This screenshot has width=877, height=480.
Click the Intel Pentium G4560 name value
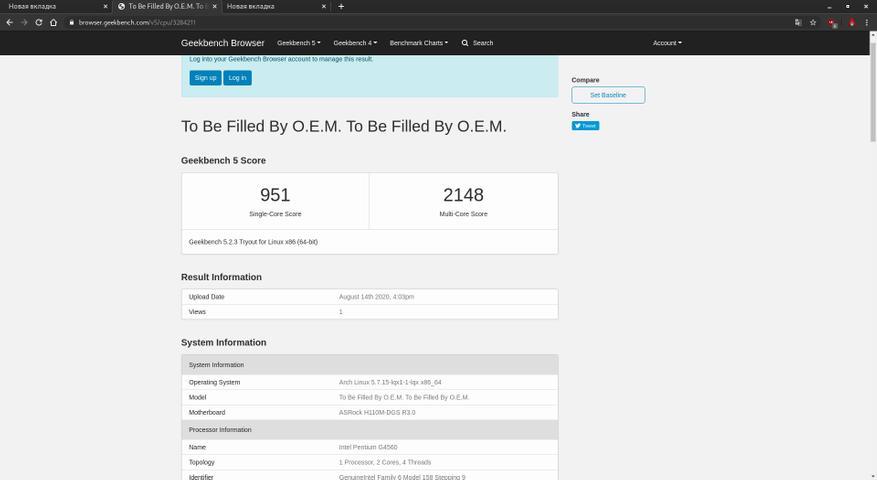368,448
